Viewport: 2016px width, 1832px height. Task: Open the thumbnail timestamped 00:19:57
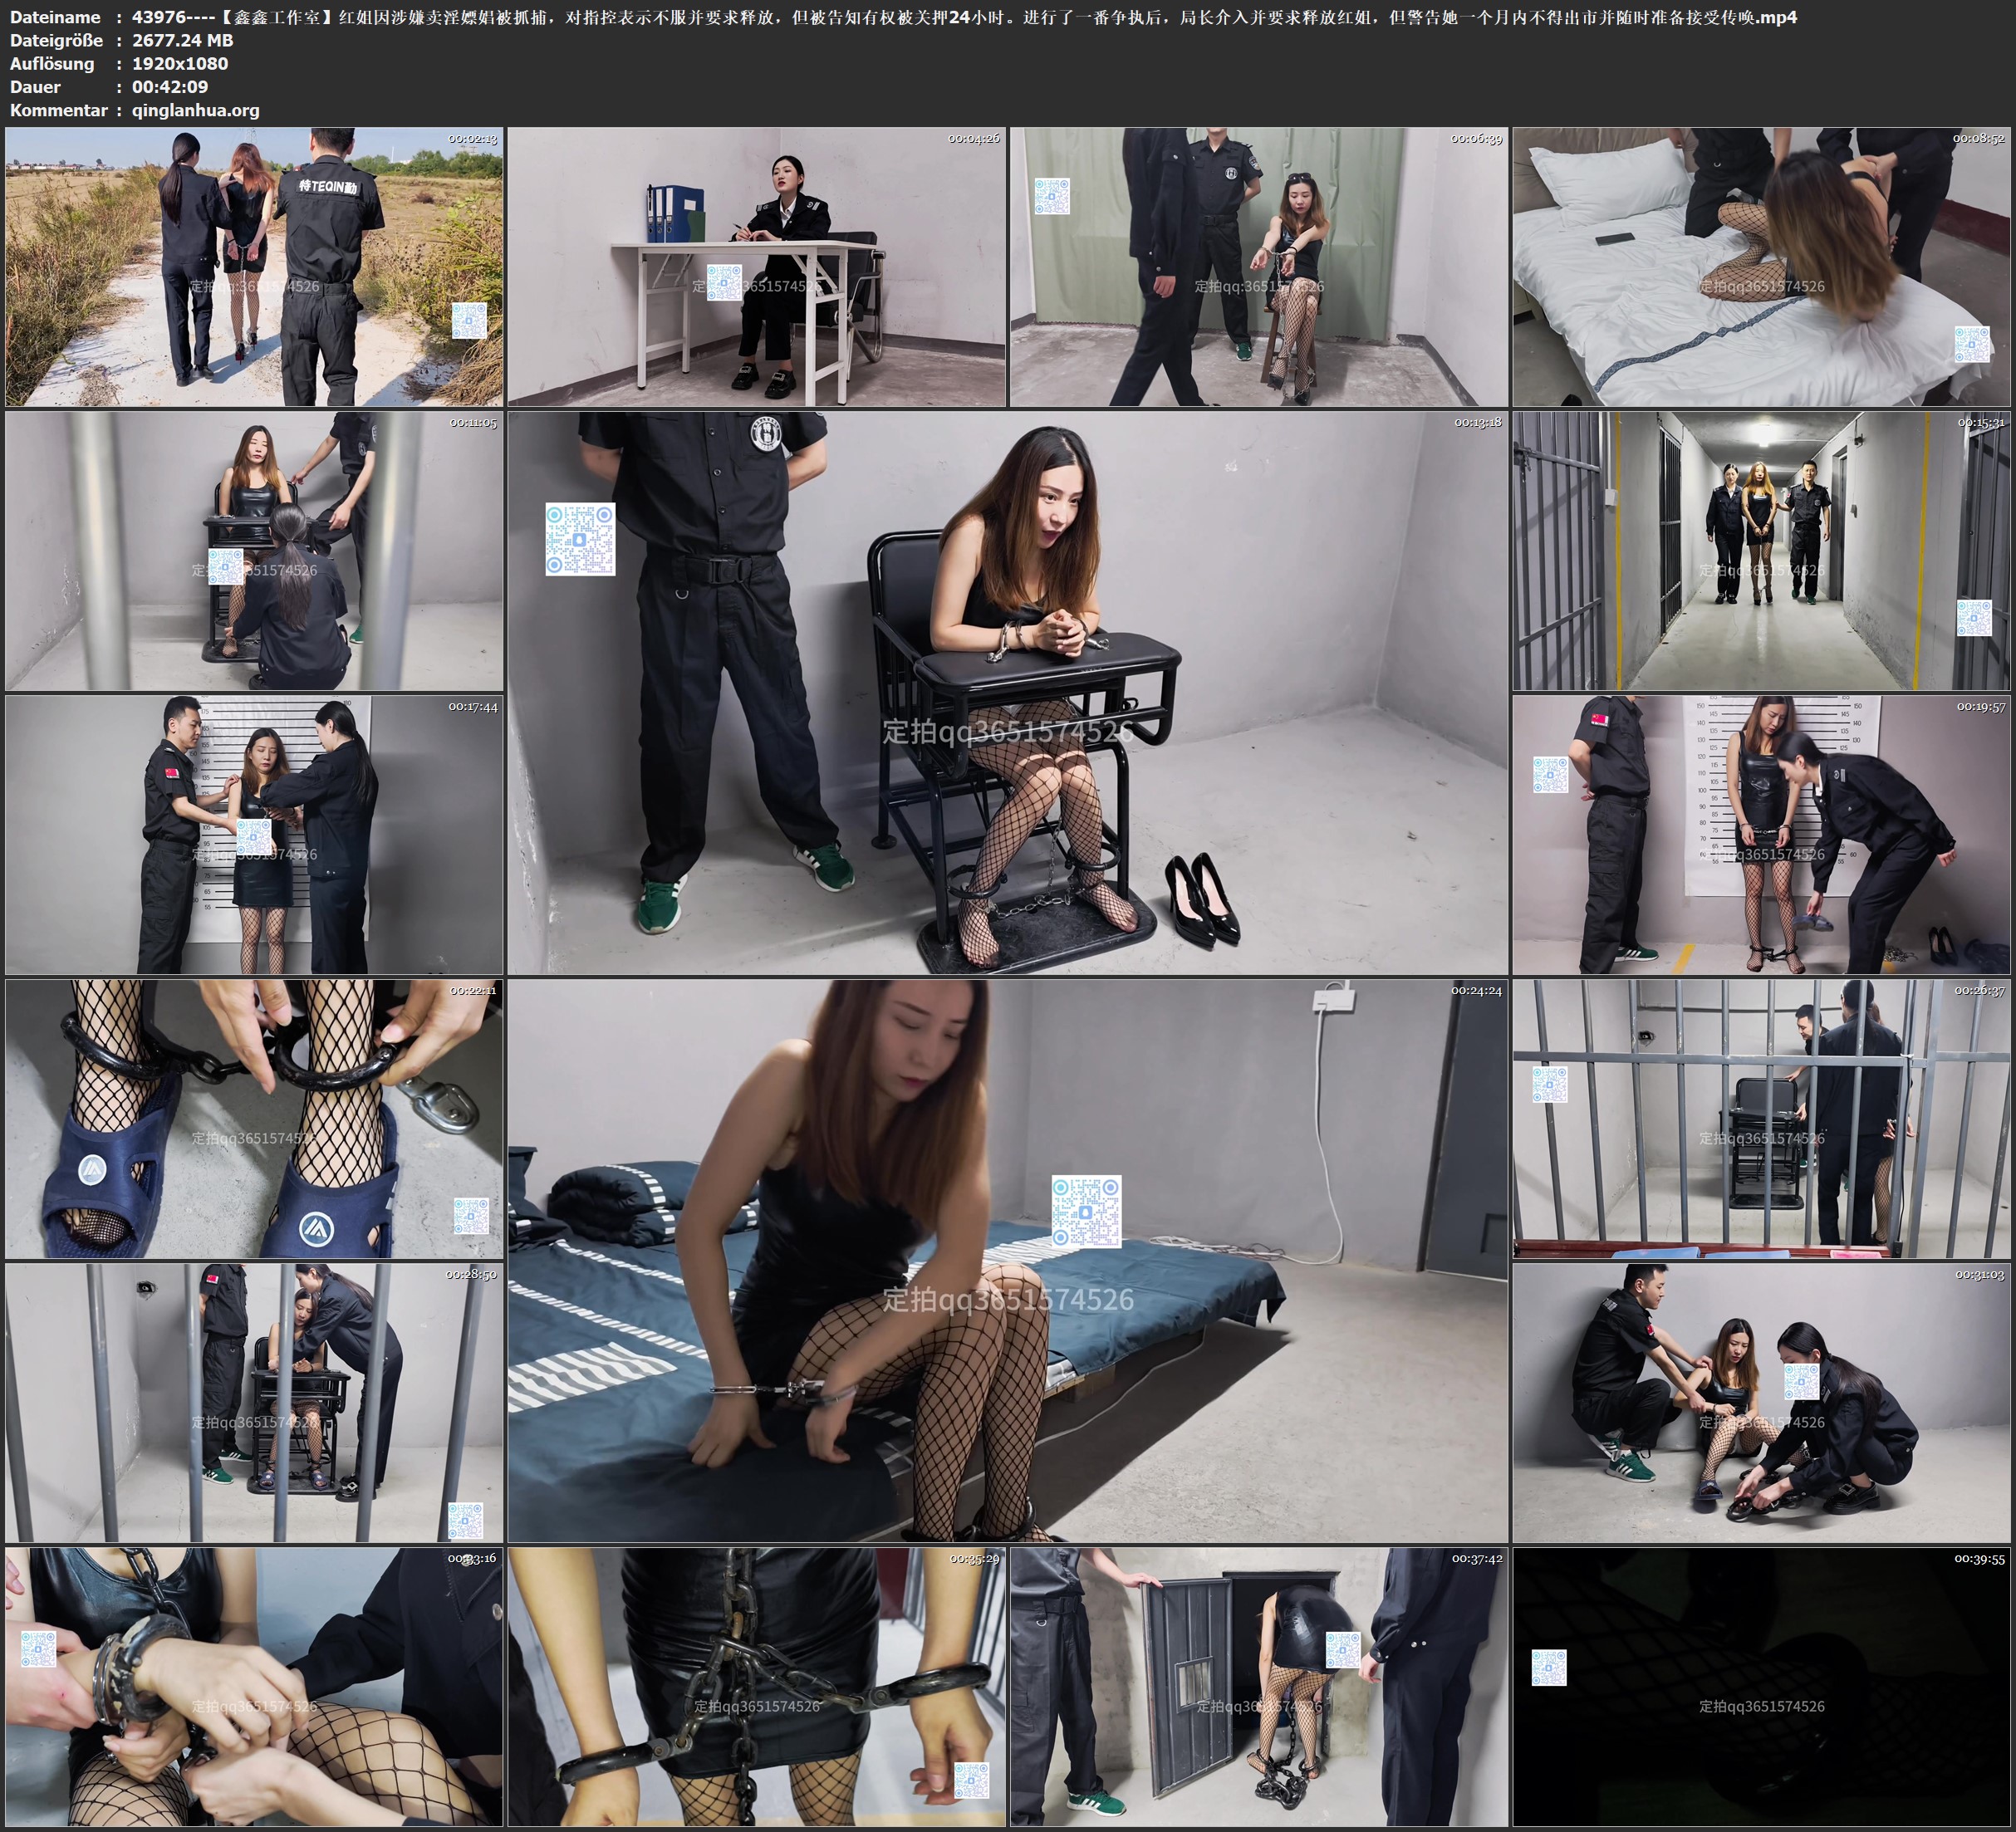point(1761,834)
